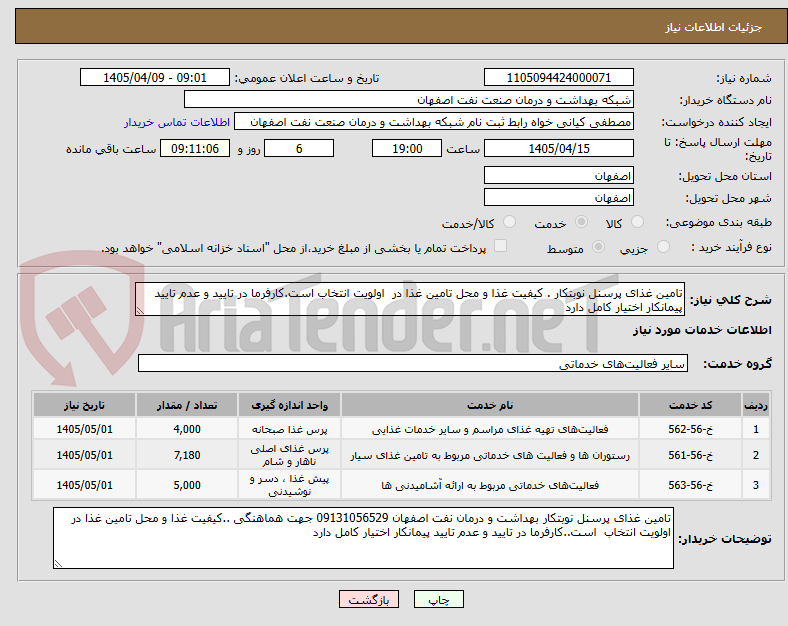Click the delivery province field اصفهان
Screen dimensions: 788x626
pos(558,175)
